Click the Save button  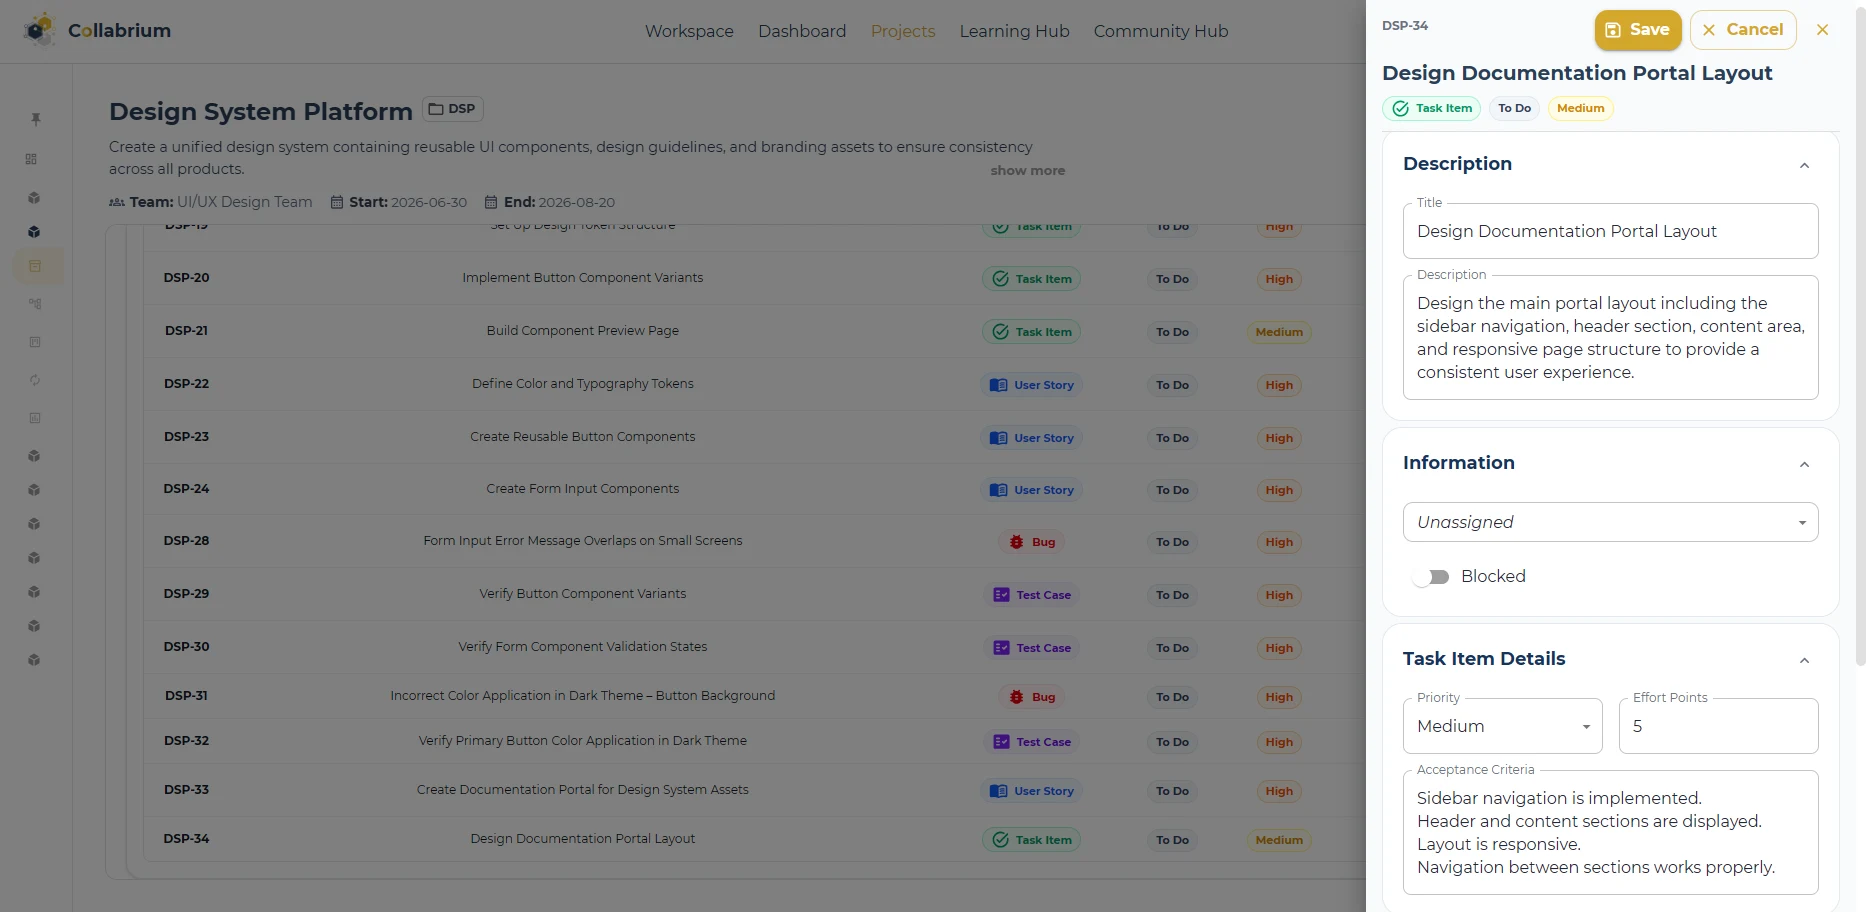(1638, 30)
